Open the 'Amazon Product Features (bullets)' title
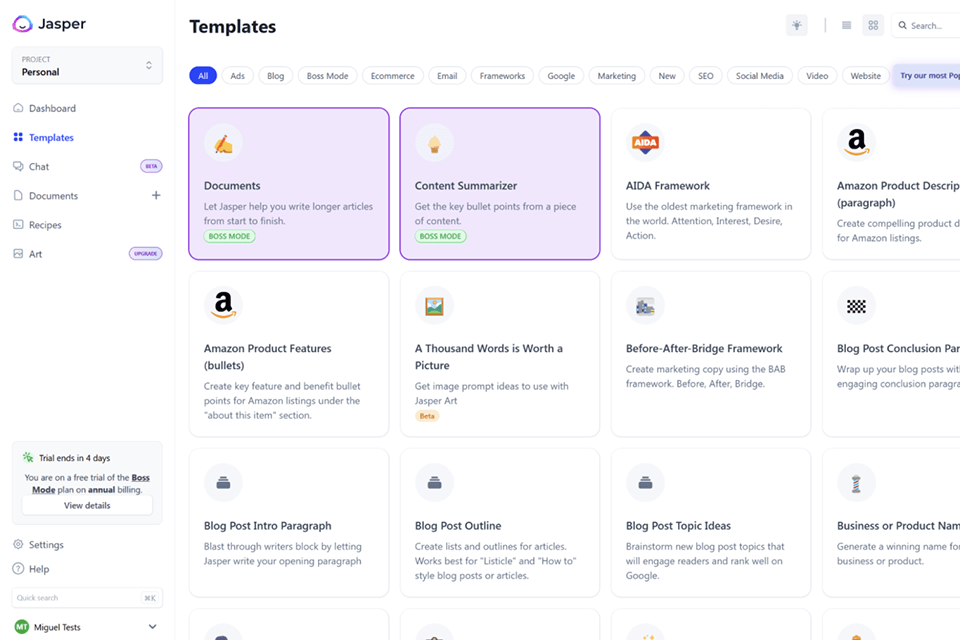Viewport: 960px width, 640px height. (268, 356)
